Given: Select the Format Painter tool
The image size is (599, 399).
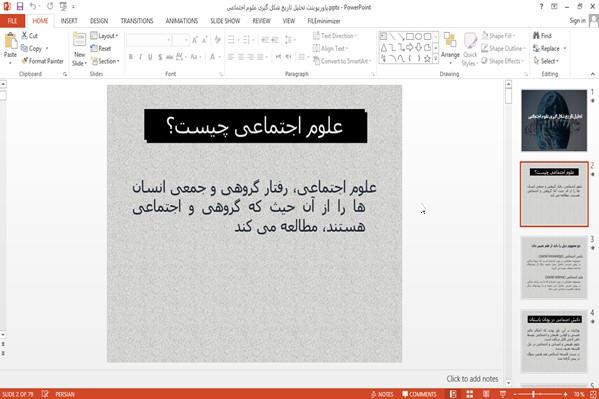Looking at the screenshot, I should [43, 61].
